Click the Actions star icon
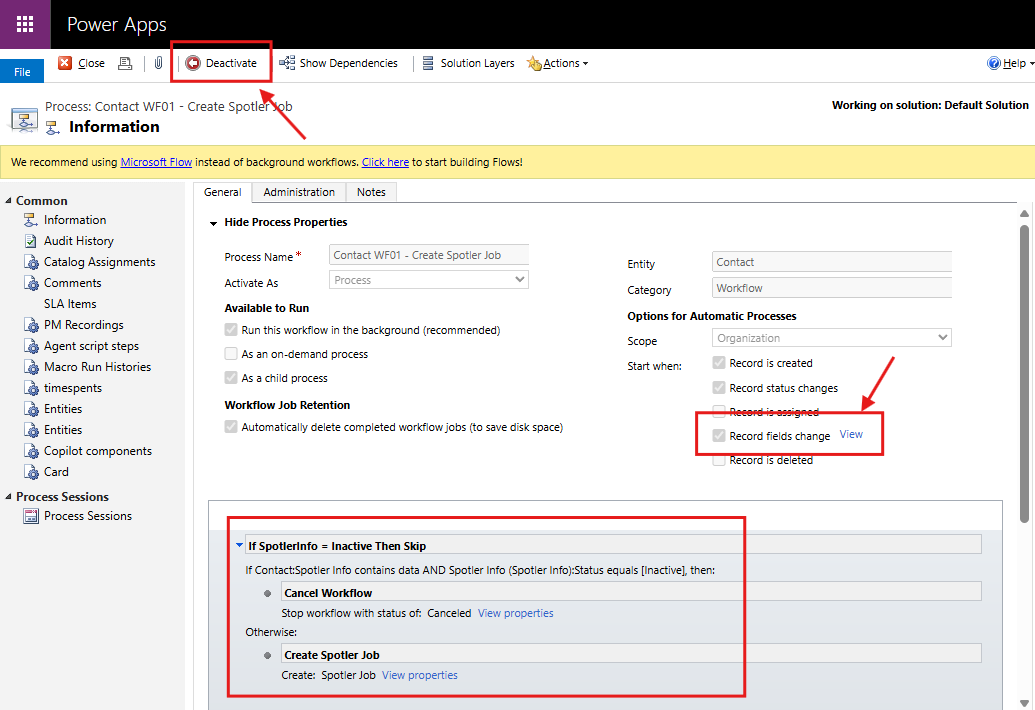 tap(534, 63)
